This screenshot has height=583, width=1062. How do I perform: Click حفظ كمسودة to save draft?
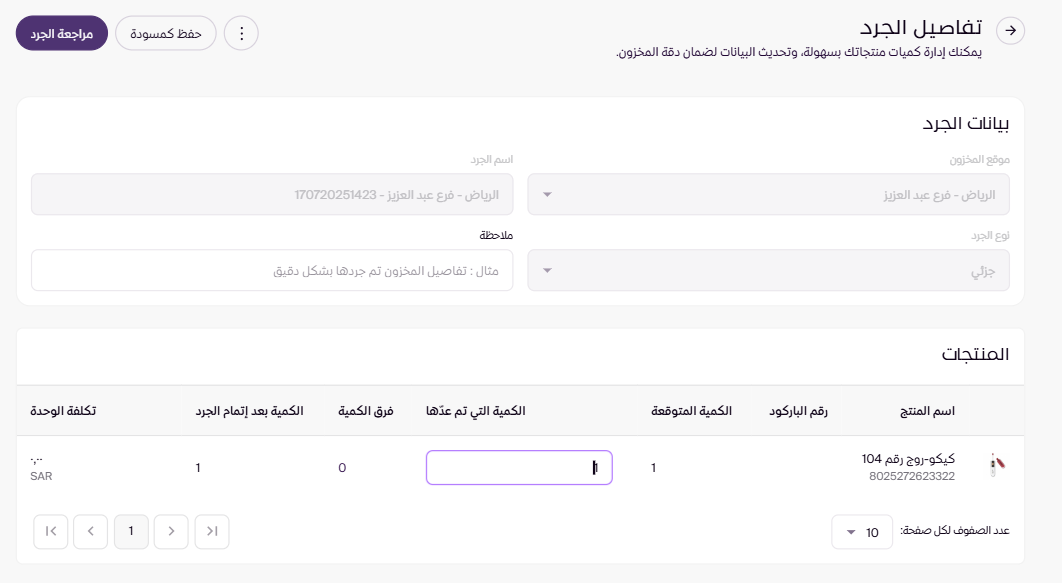pyautogui.click(x=166, y=33)
